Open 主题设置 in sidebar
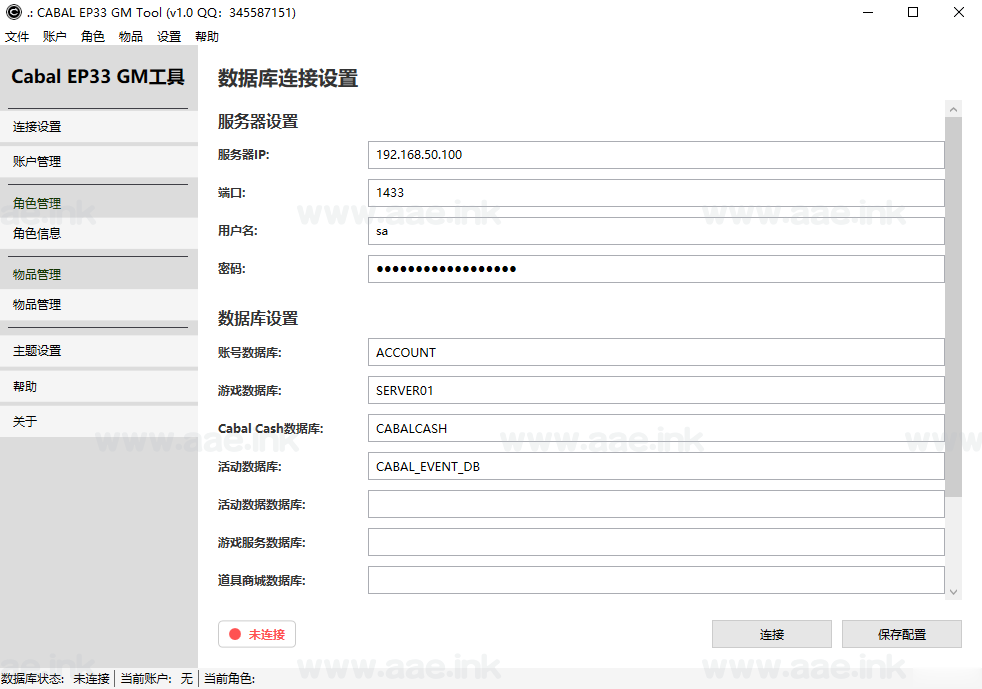 point(99,351)
